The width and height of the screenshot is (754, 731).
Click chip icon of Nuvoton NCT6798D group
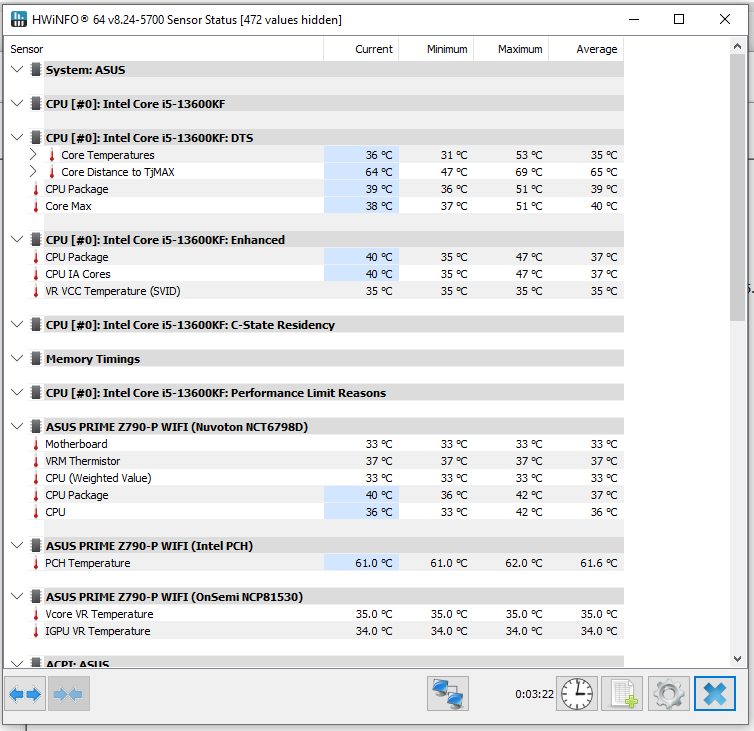pyautogui.click(x=36, y=427)
